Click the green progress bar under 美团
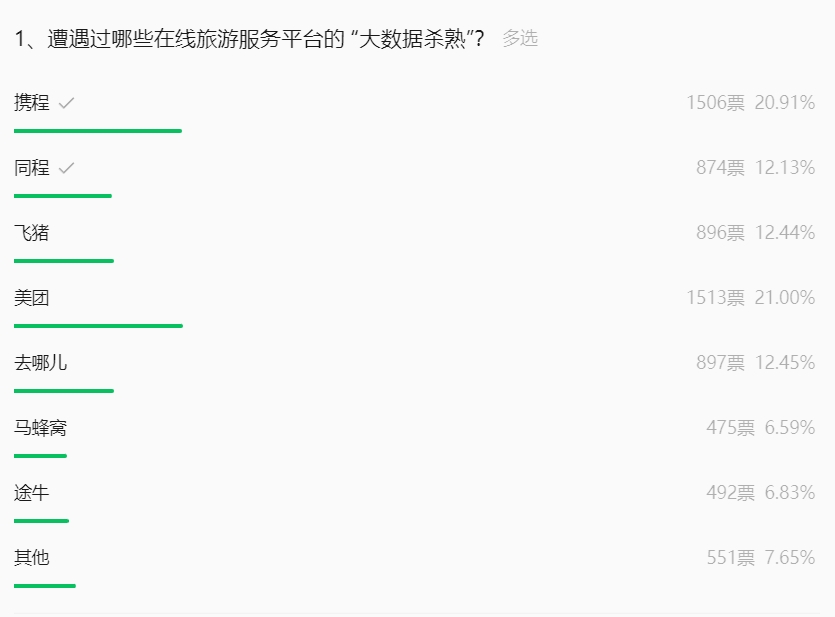The width and height of the screenshot is (835, 617). click(98, 325)
